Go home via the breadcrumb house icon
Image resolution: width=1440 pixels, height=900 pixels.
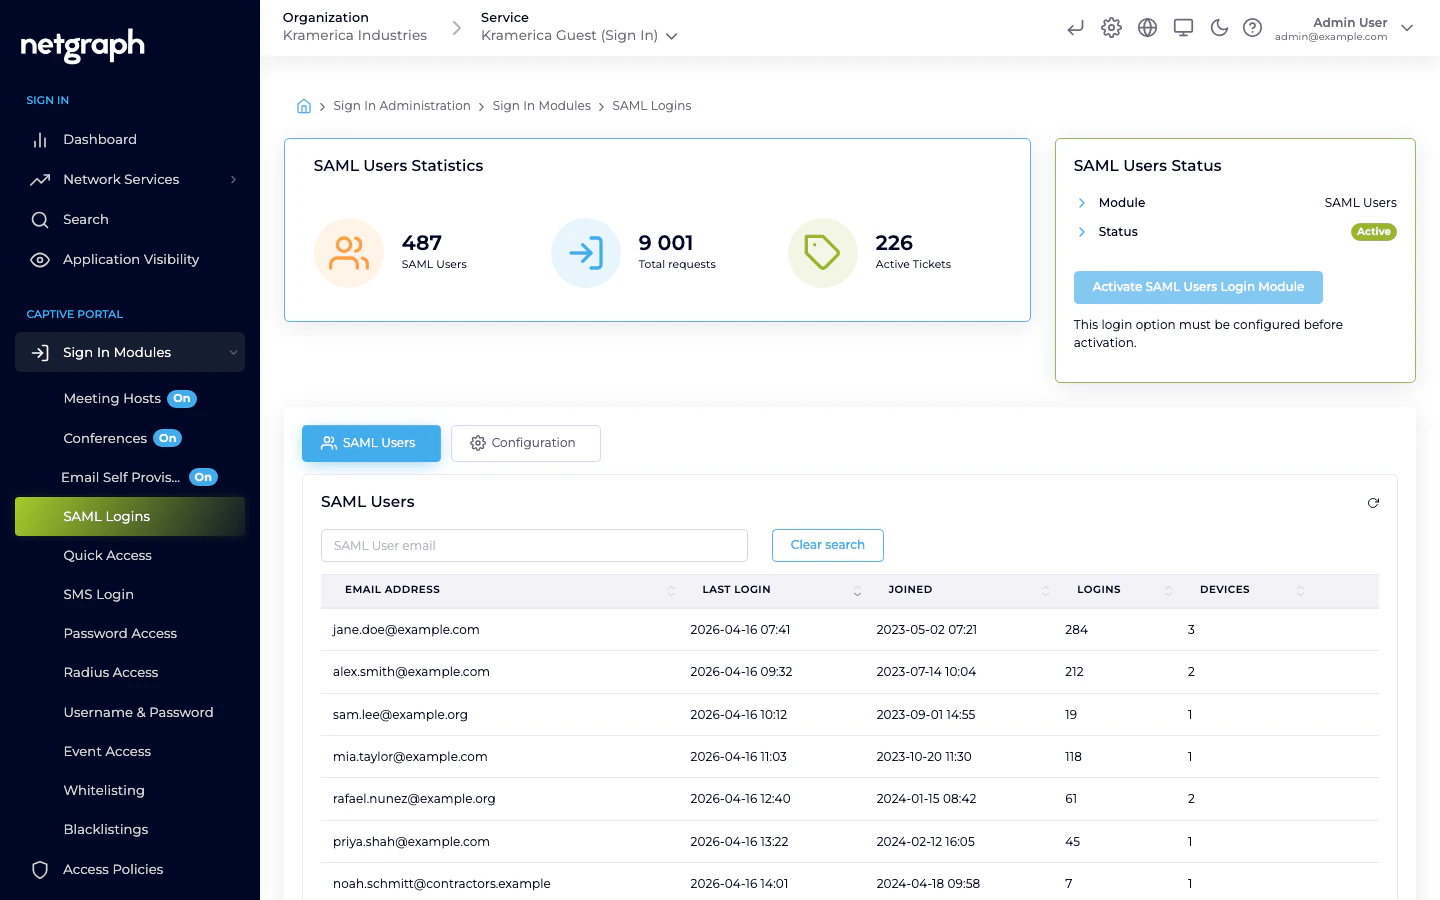(304, 105)
